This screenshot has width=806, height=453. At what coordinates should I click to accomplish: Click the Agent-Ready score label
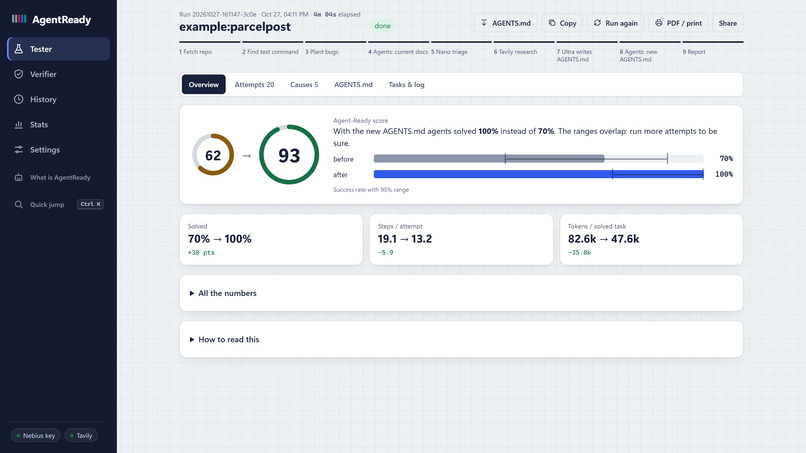click(x=360, y=120)
